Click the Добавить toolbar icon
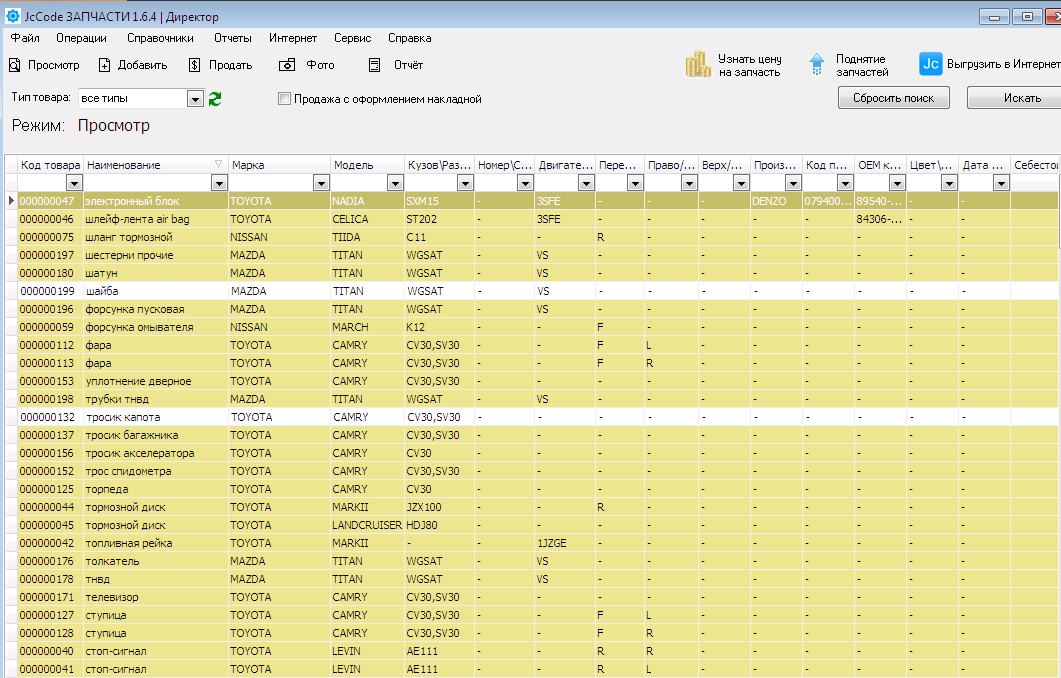 click(104, 65)
